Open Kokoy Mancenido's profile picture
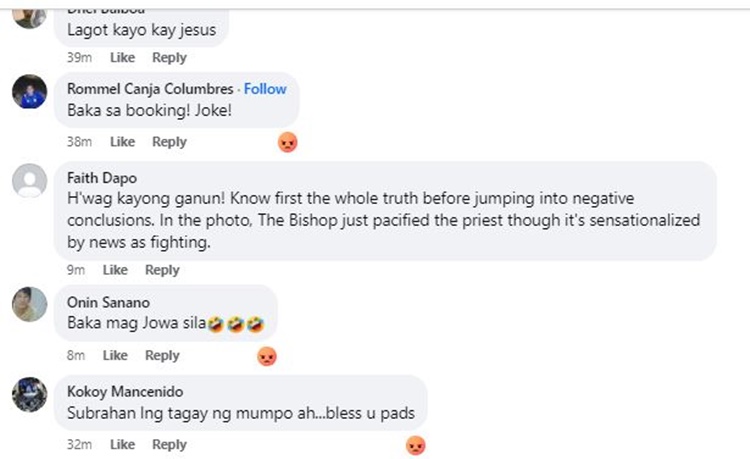The width and height of the screenshot is (750, 459). coord(30,394)
